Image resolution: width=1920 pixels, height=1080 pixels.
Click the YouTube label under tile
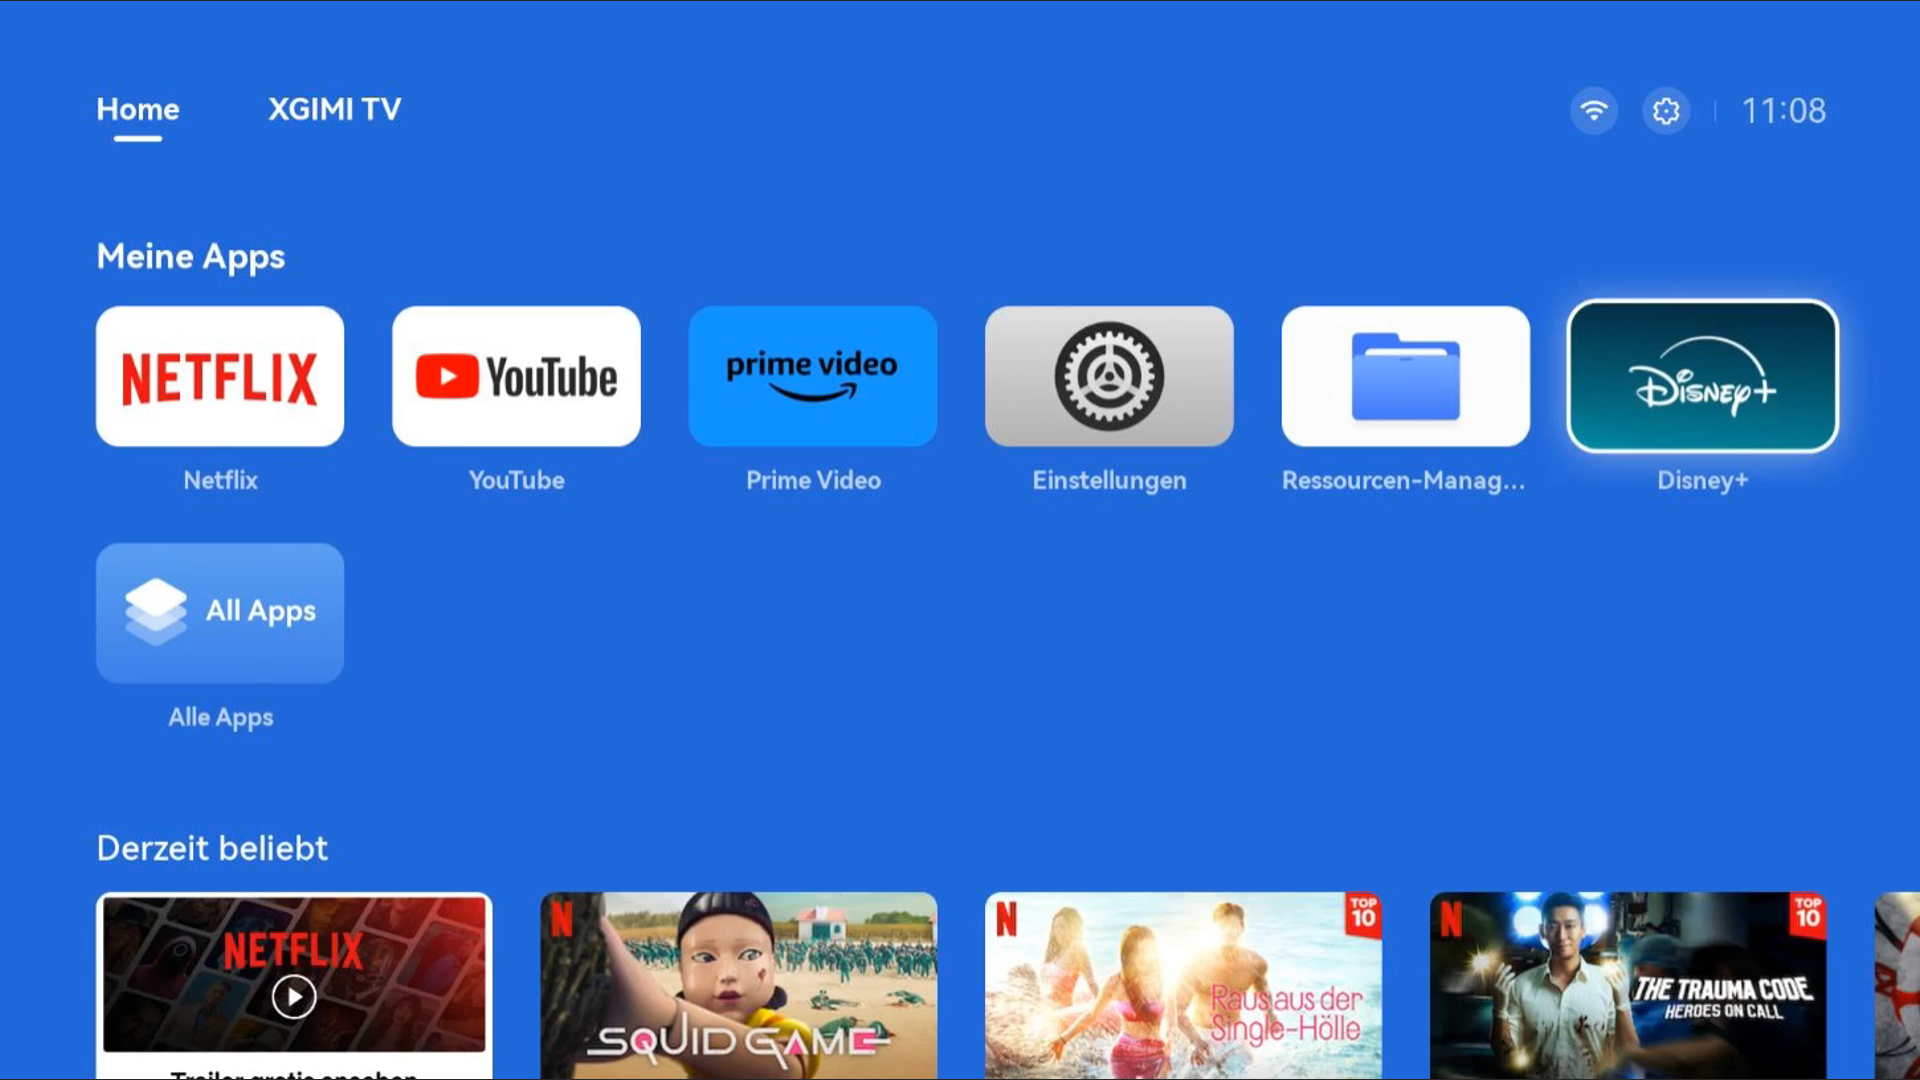tap(516, 480)
